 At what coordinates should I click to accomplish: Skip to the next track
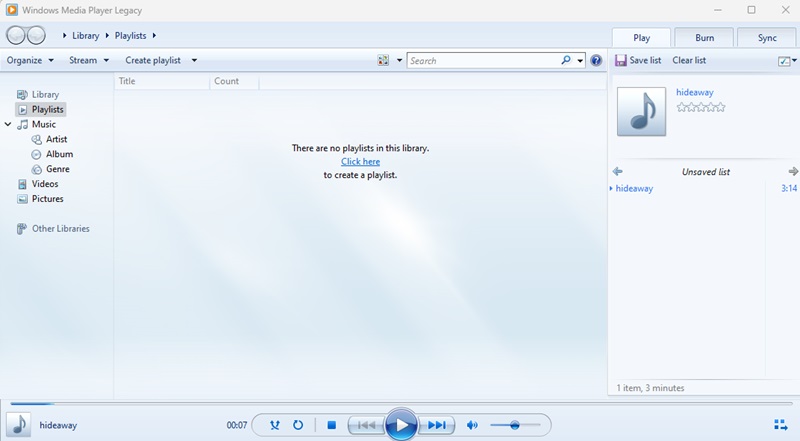[437, 425]
